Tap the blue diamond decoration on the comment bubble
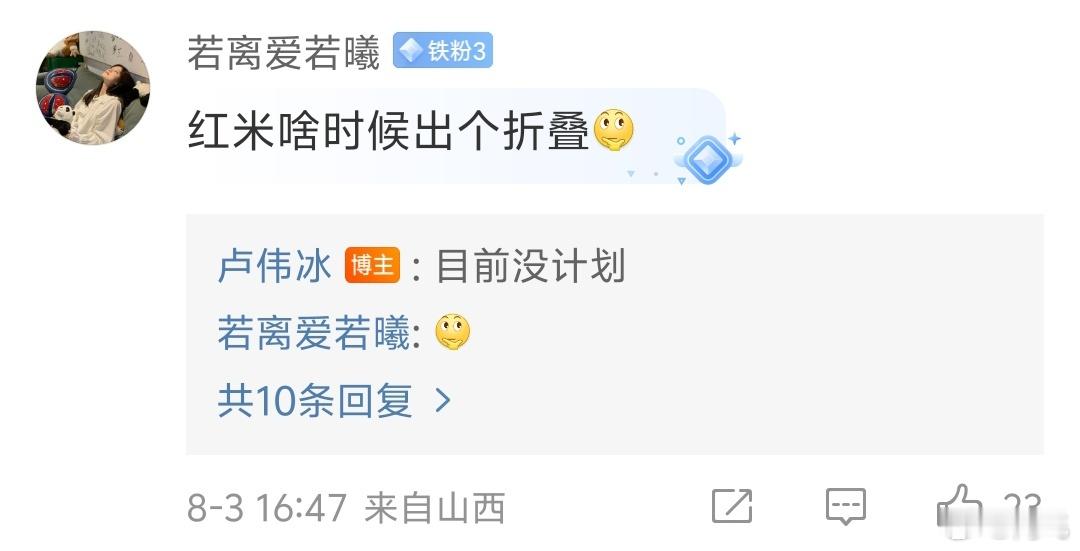 pyautogui.click(x=707, y=159)
